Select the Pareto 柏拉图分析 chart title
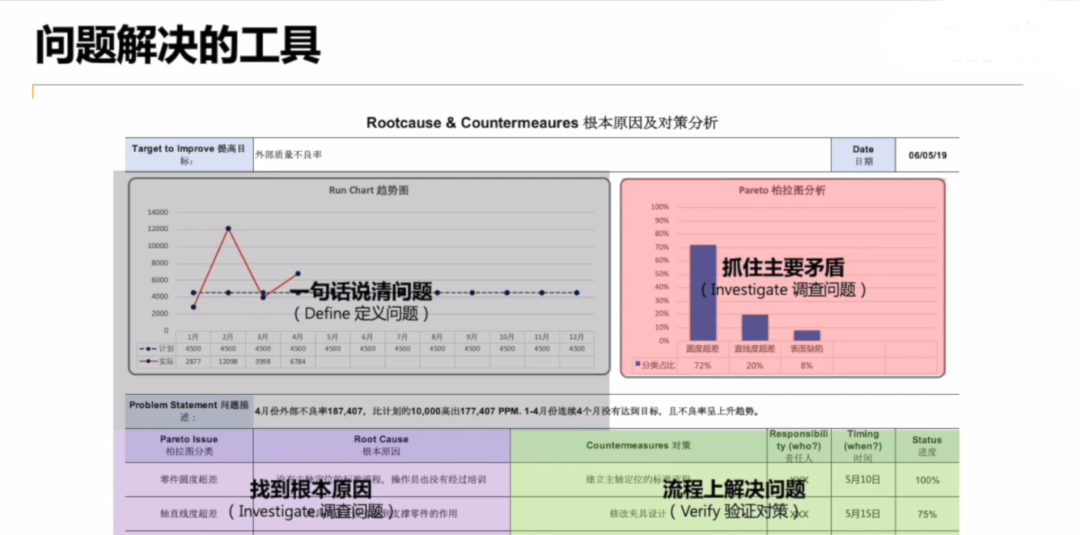Screen dimensions: 1080x535 coord(782,191)
